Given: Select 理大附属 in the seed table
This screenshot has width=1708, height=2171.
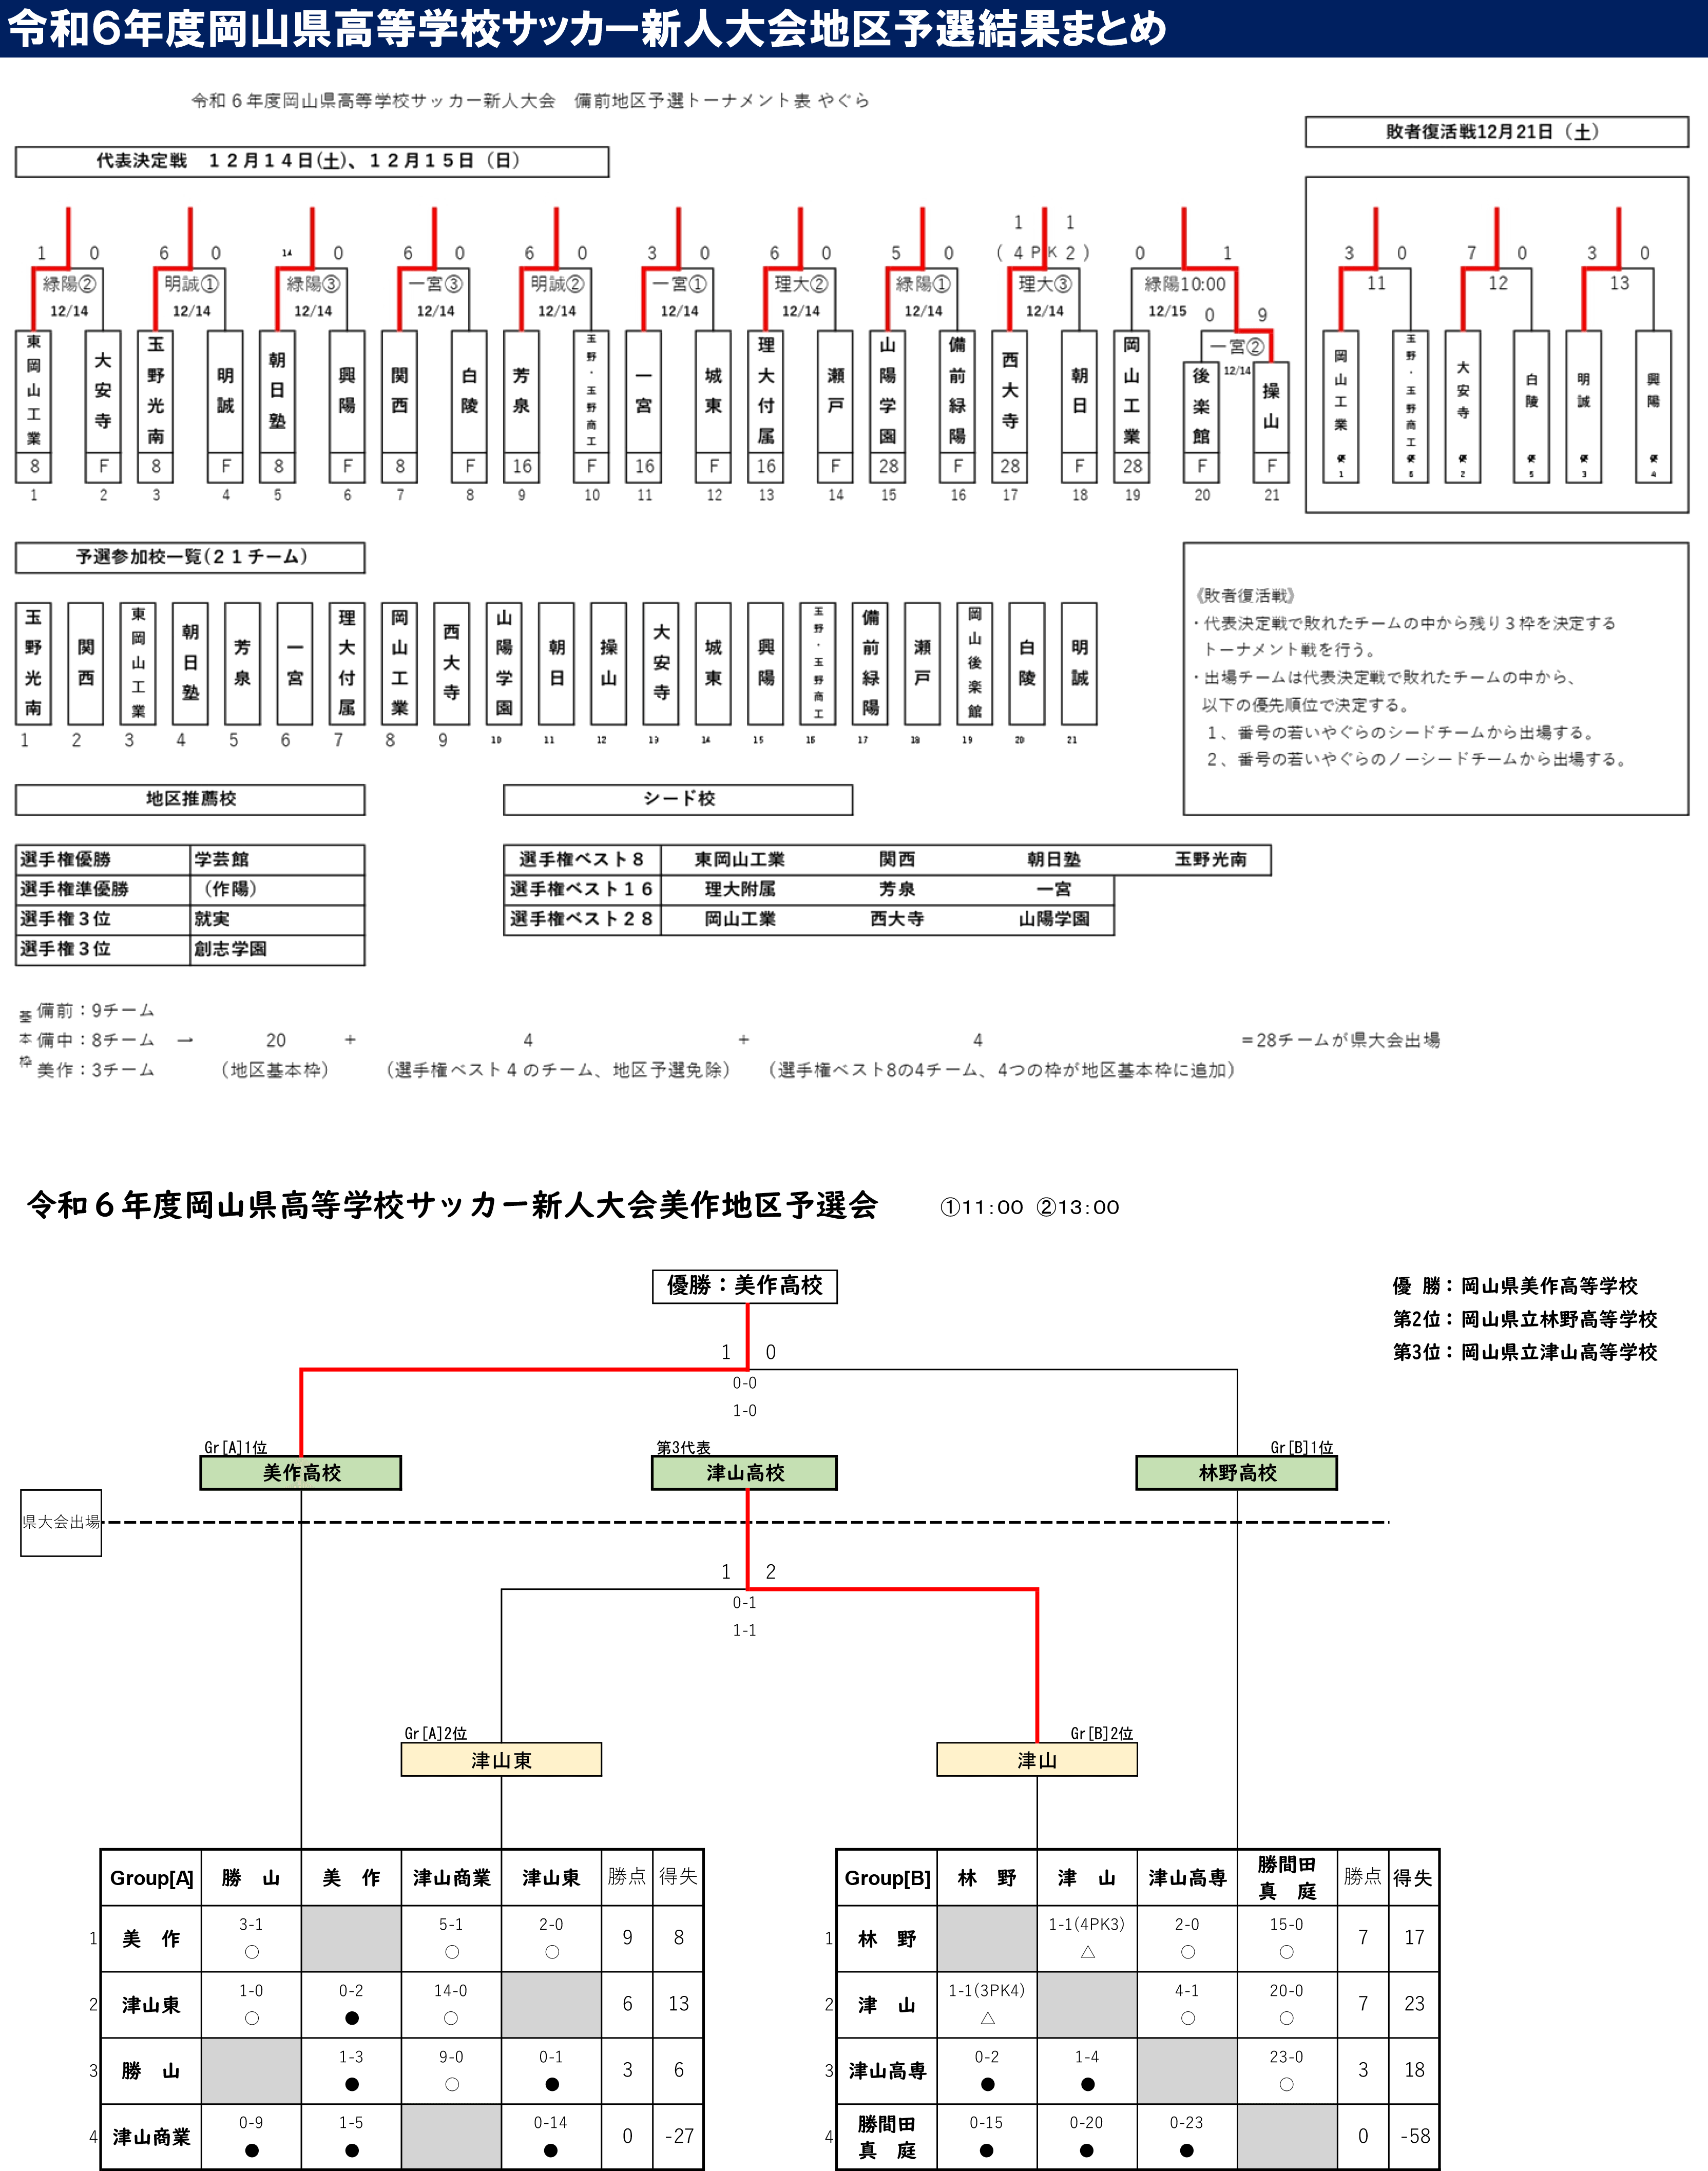Looking at the screenshot, I should point(740,890).
